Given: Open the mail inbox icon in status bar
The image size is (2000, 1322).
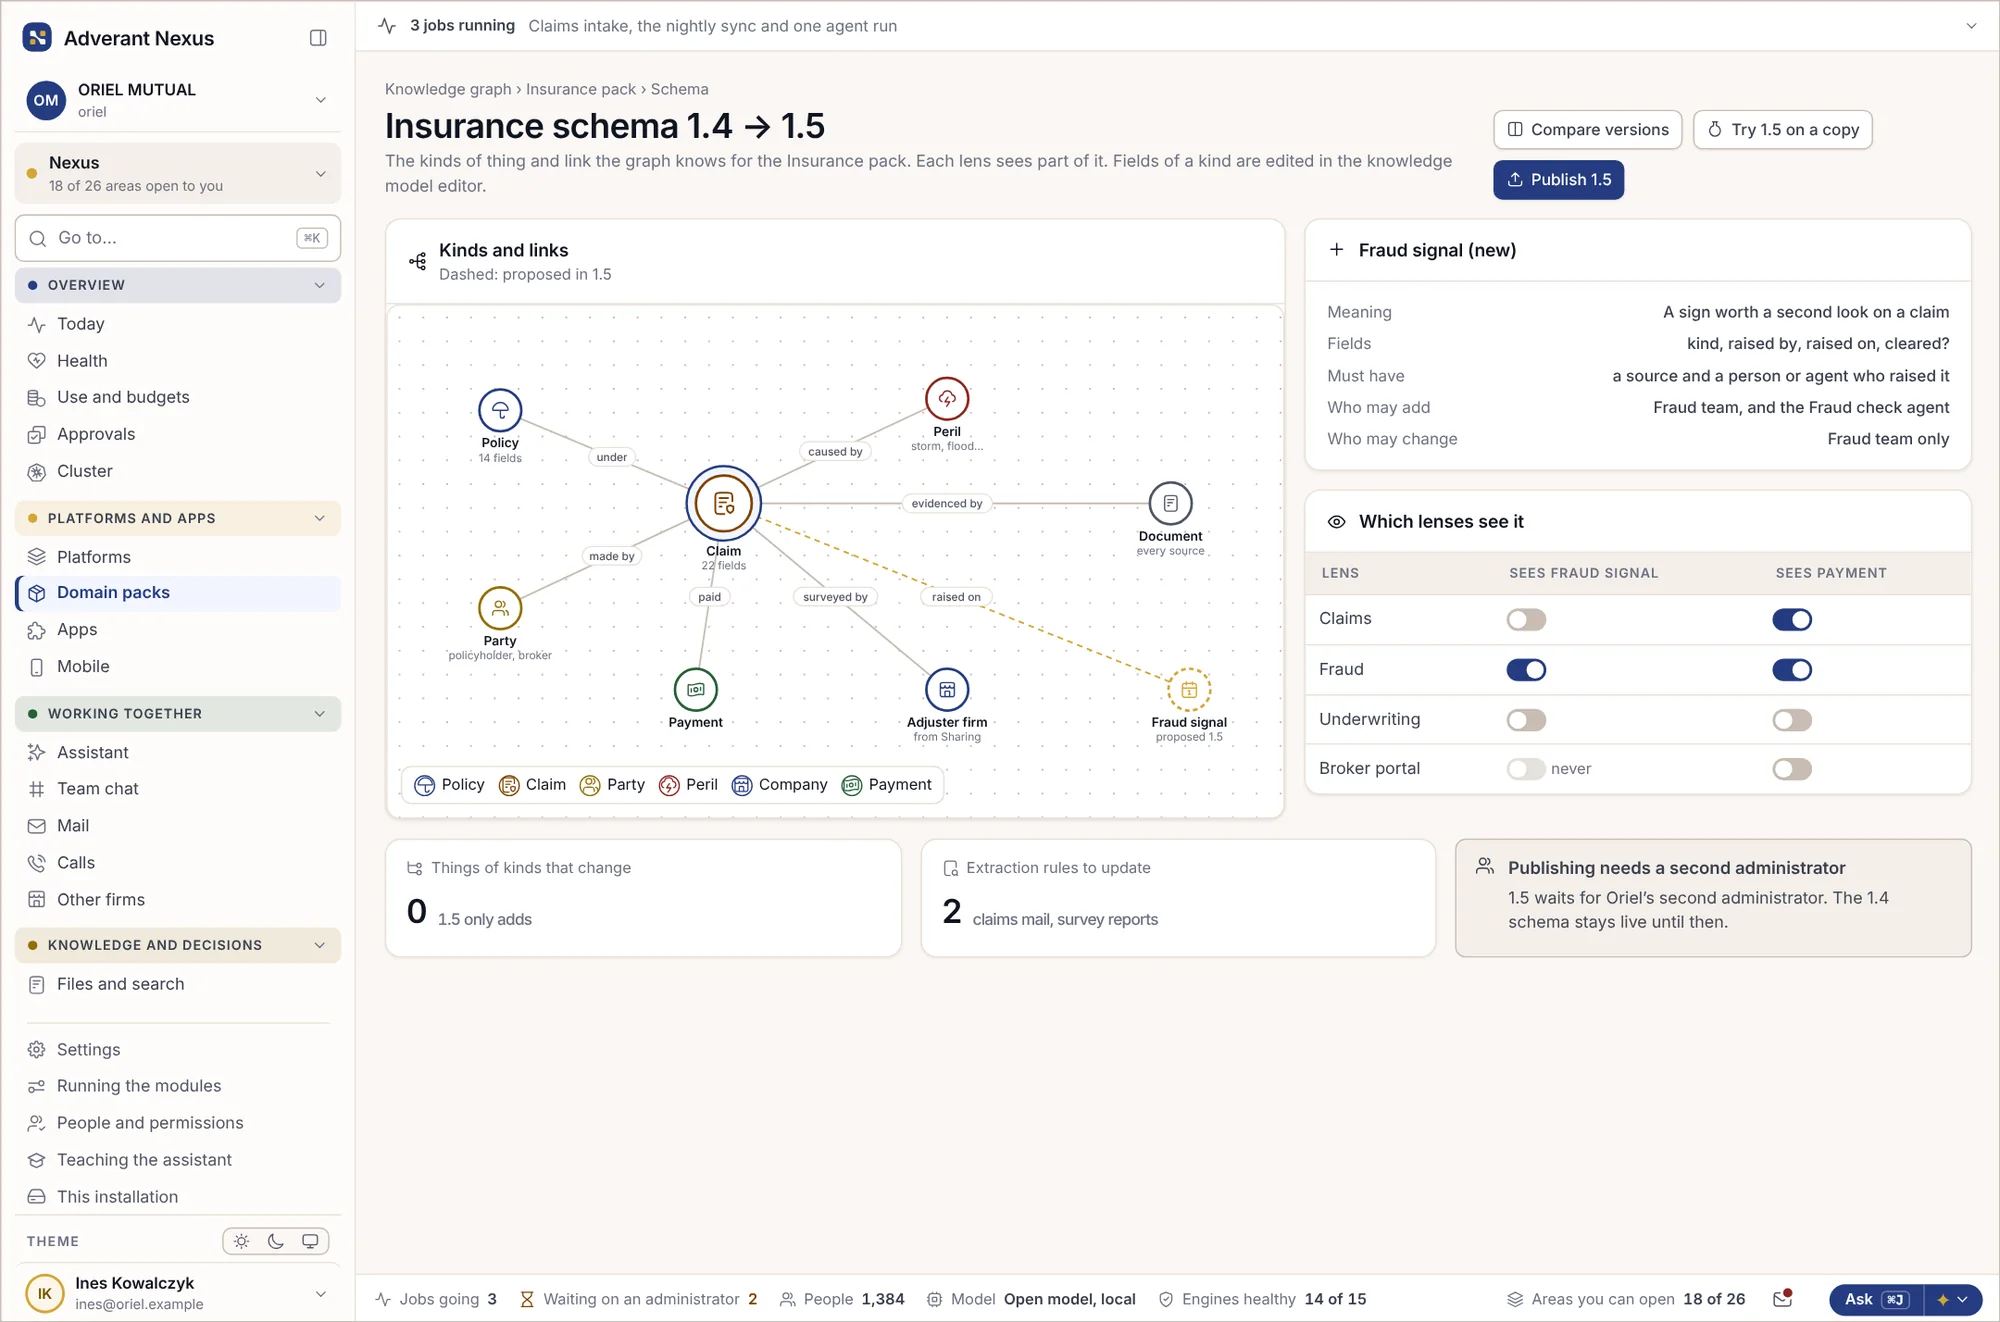Looking at the screenshot, I should 1782,1299.
